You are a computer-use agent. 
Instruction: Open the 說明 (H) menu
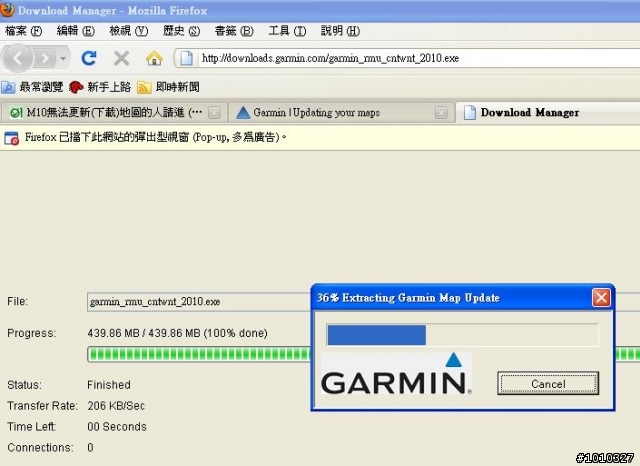pyautogui.click(x=340, y=31)
